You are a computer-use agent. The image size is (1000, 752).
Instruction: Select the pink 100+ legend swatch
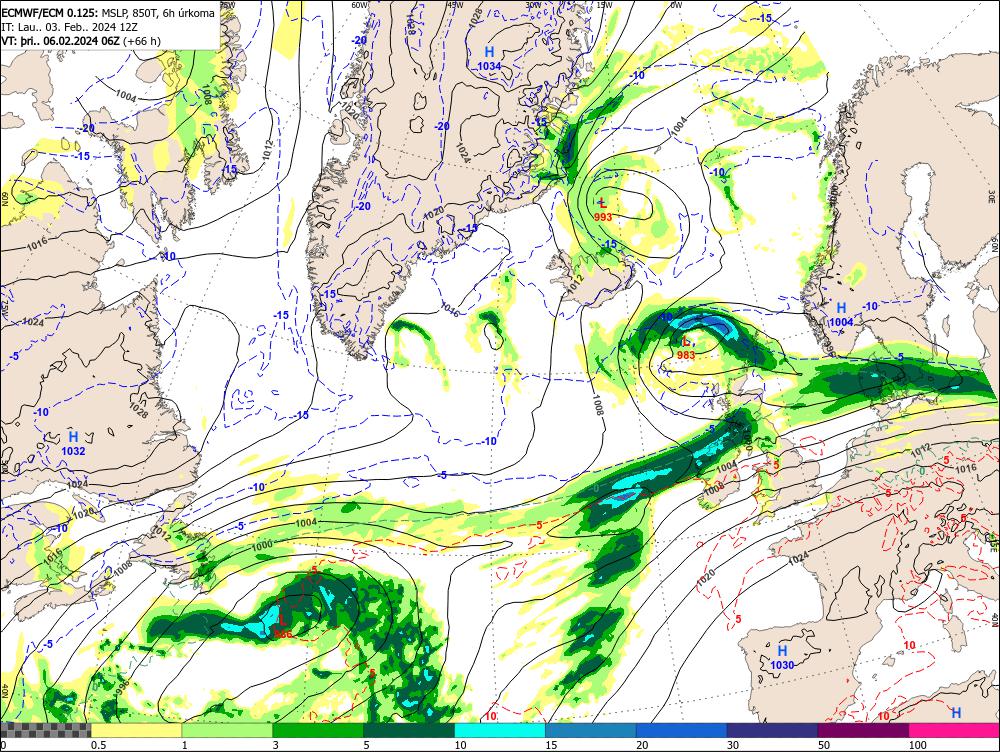[x=954, y=730]
